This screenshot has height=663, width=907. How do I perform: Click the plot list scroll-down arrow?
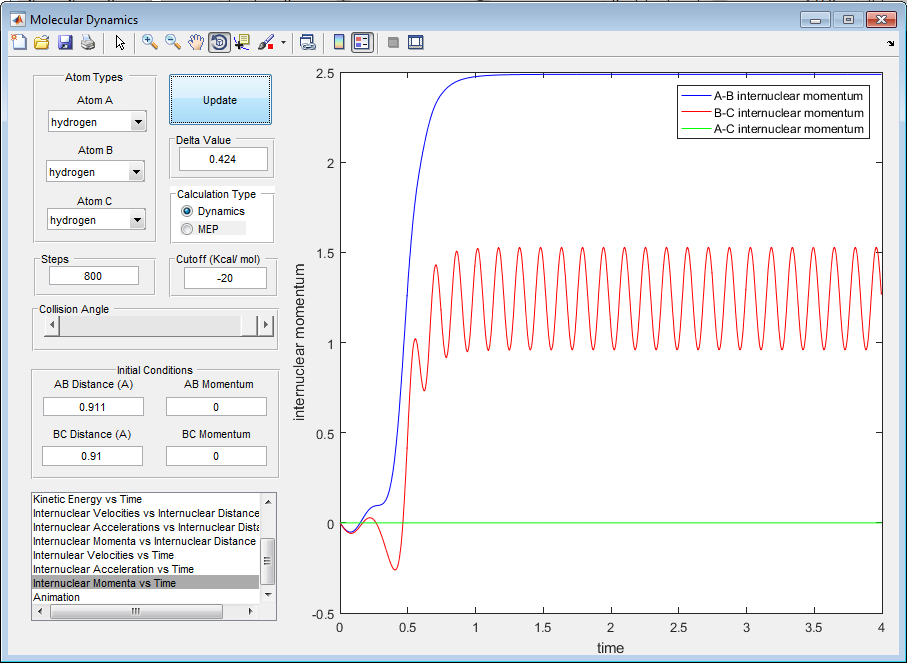click(x=268, y=594)
